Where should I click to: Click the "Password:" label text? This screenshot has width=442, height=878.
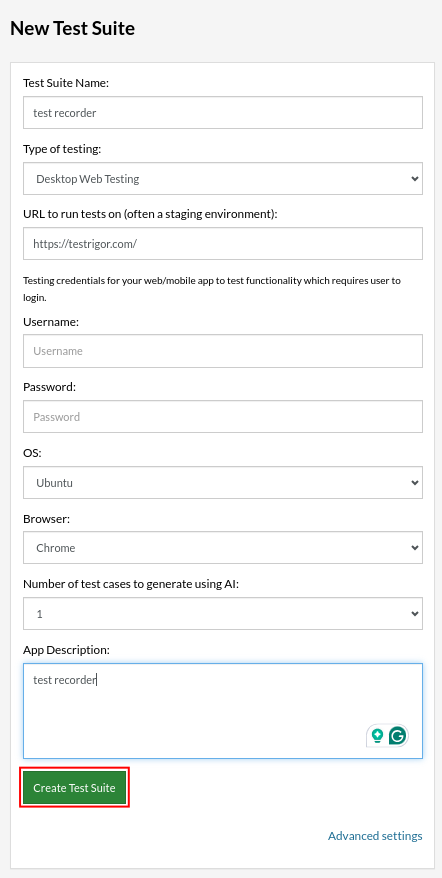49,387
